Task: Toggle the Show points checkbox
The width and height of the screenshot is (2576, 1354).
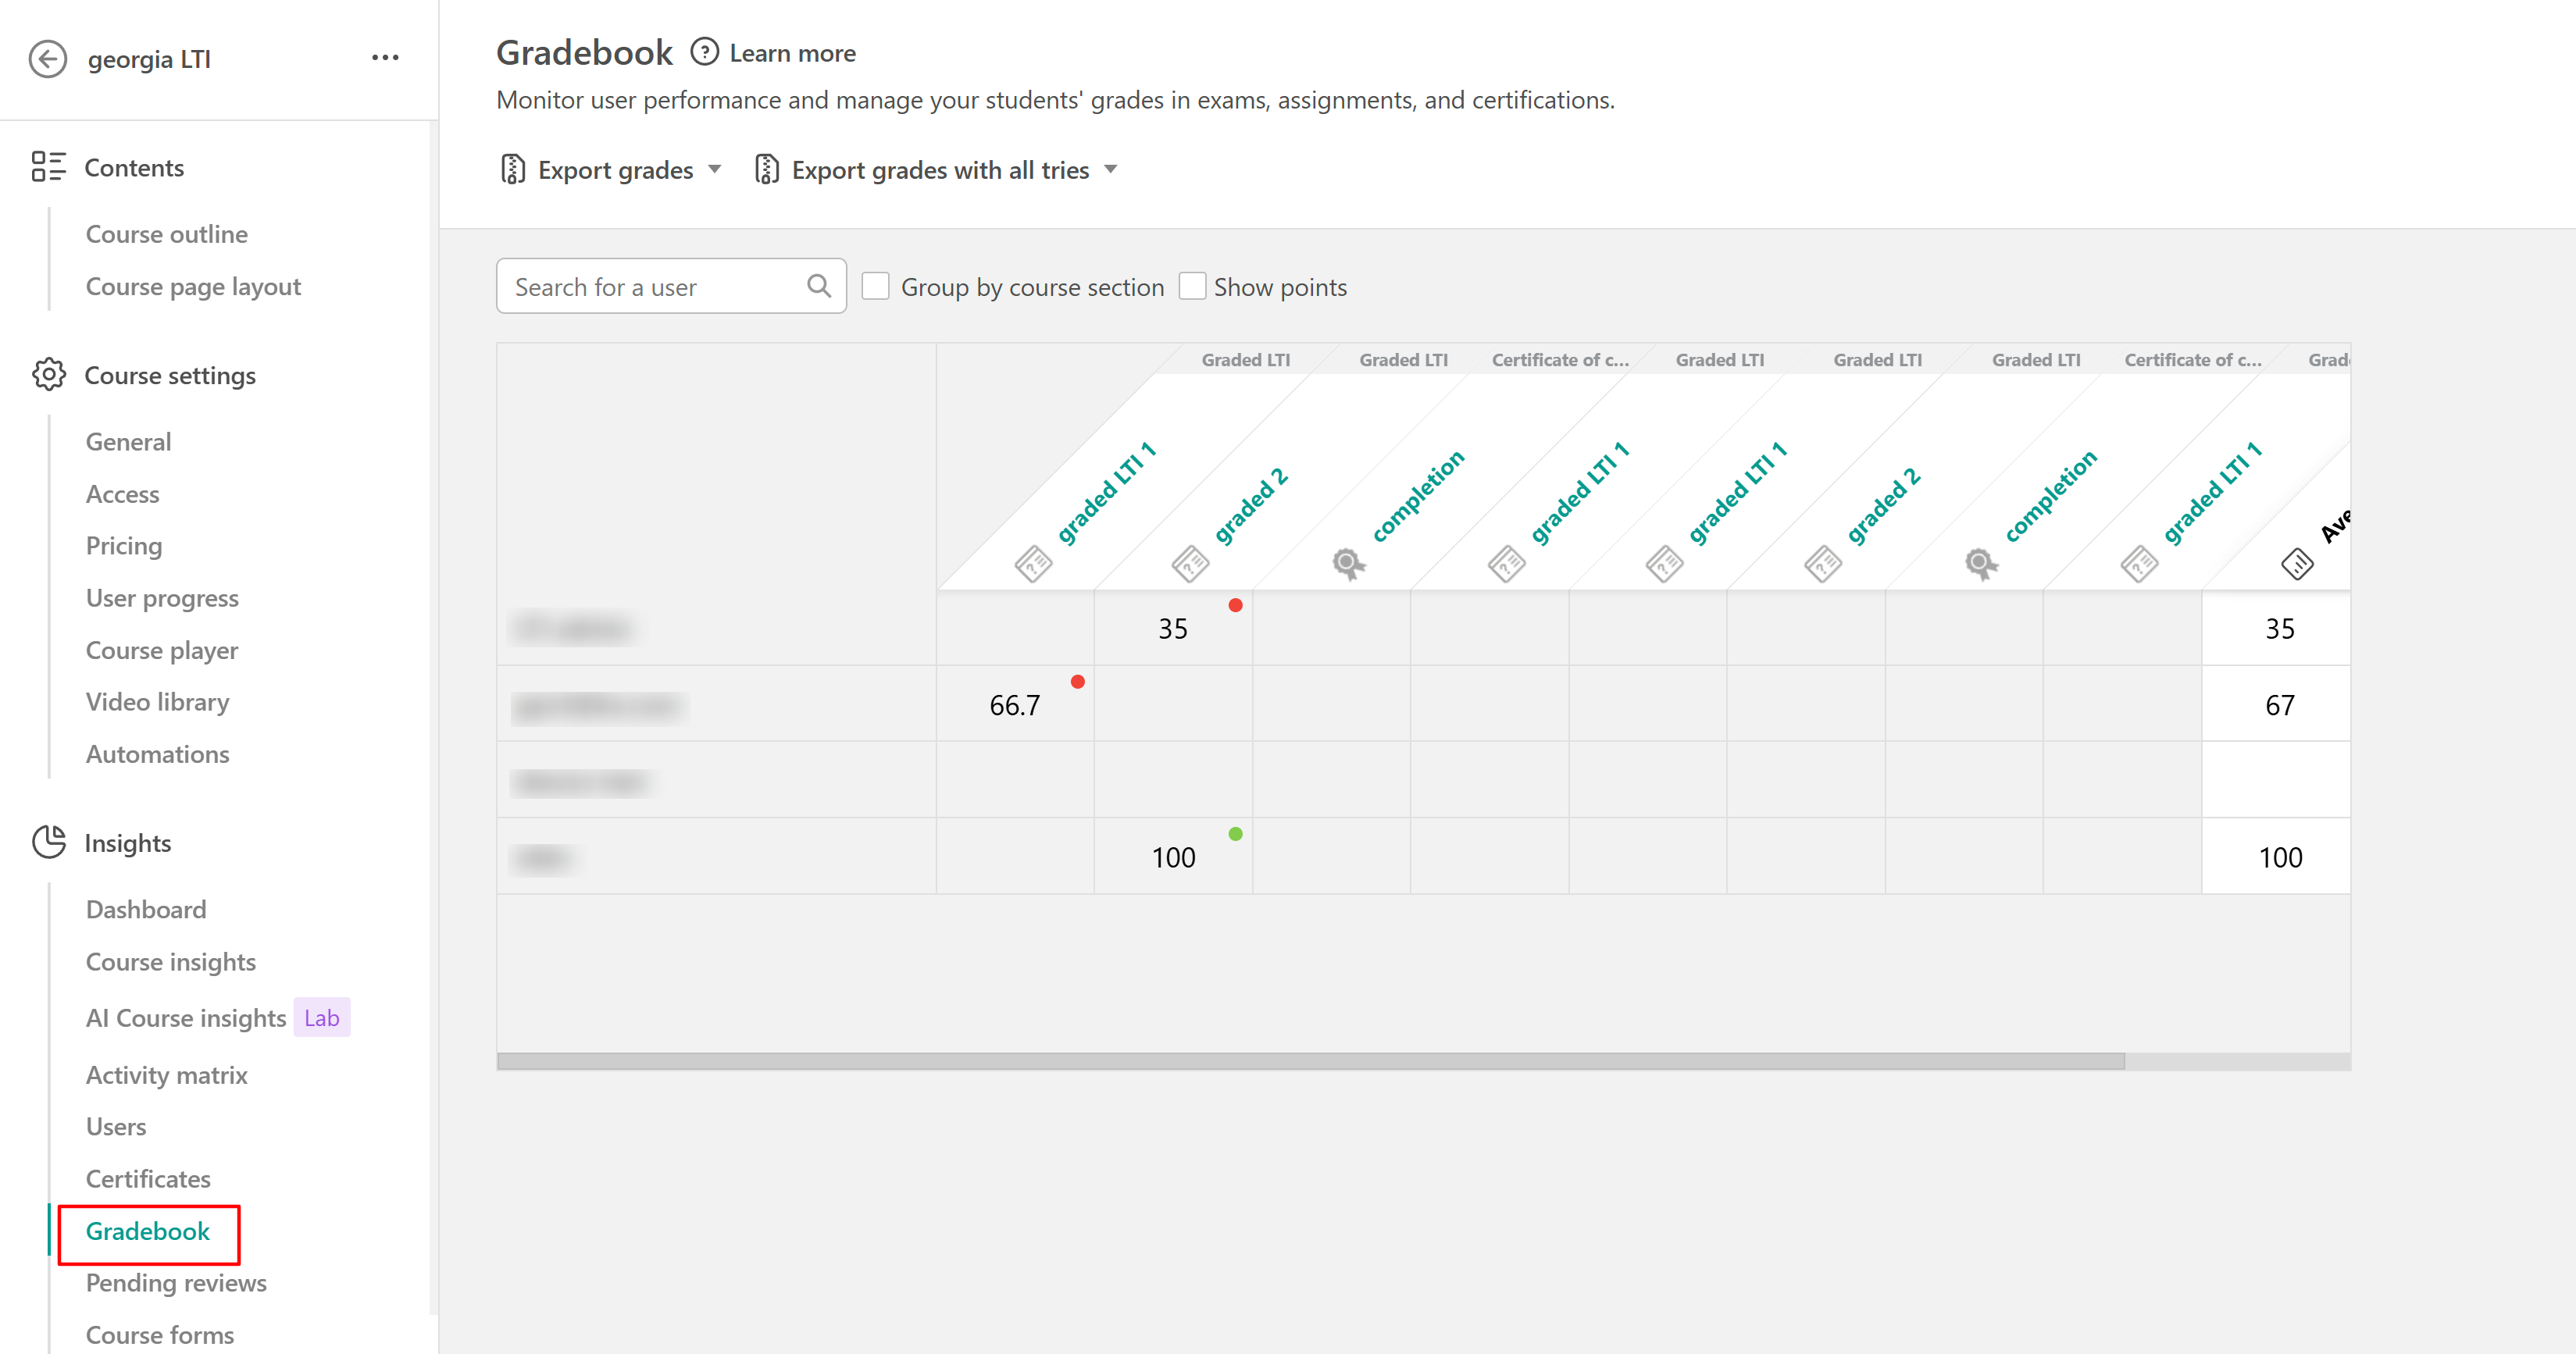Action: coord(1192,287)
